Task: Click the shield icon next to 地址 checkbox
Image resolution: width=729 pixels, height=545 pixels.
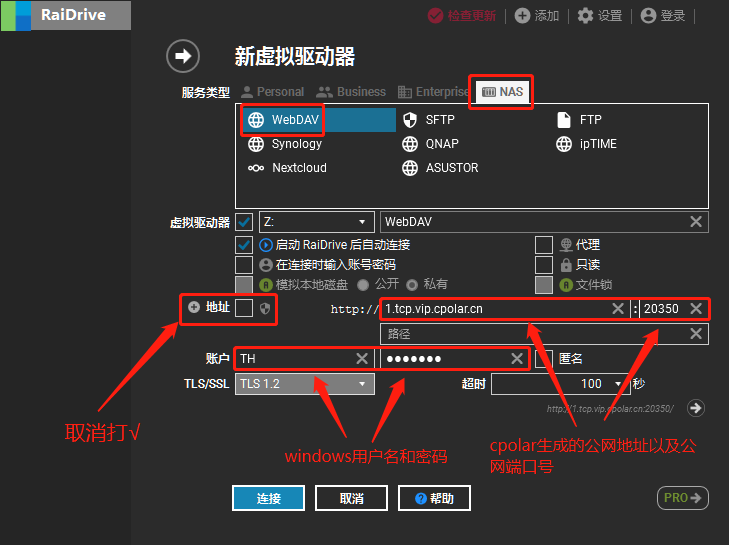Action: click(x=265, y=308)
